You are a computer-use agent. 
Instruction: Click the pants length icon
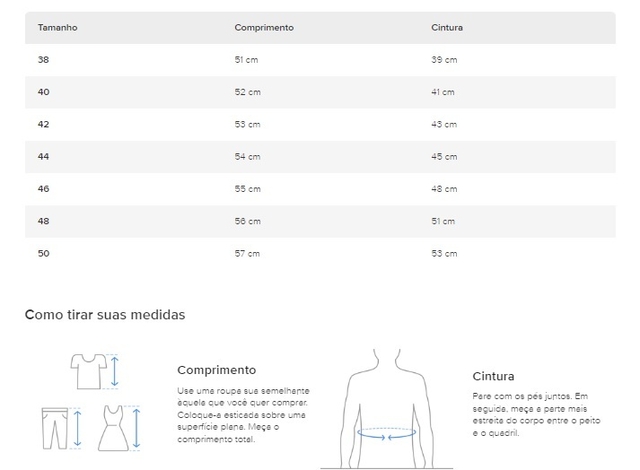click(x=61, y=428)
